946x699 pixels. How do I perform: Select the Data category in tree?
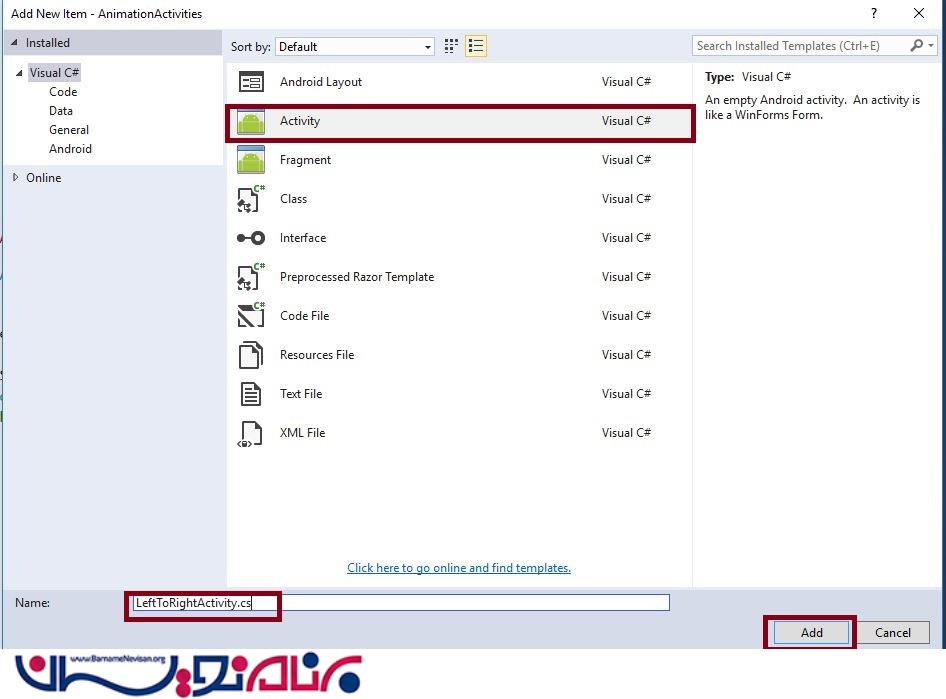tap(61, 111)
